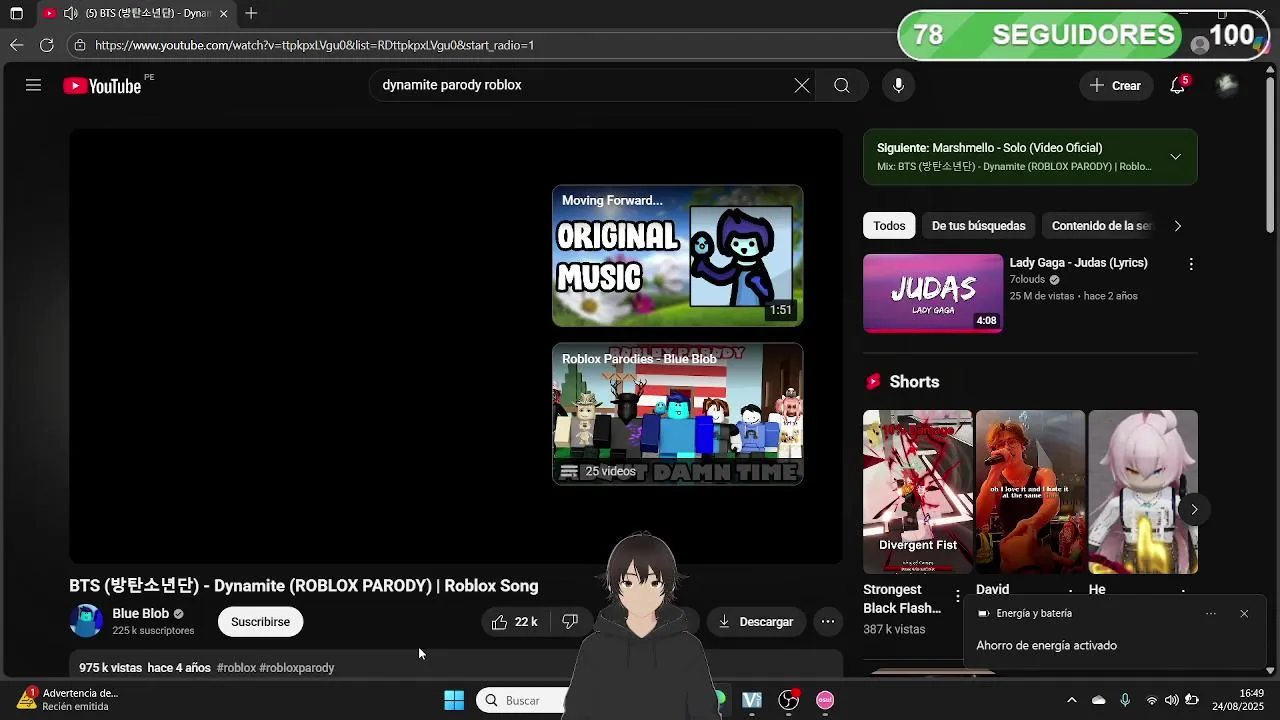Open the pink circular taskbar app
Image resolution: width=1280 pixels, height=720 pixels.
click(x=825, y=700)
